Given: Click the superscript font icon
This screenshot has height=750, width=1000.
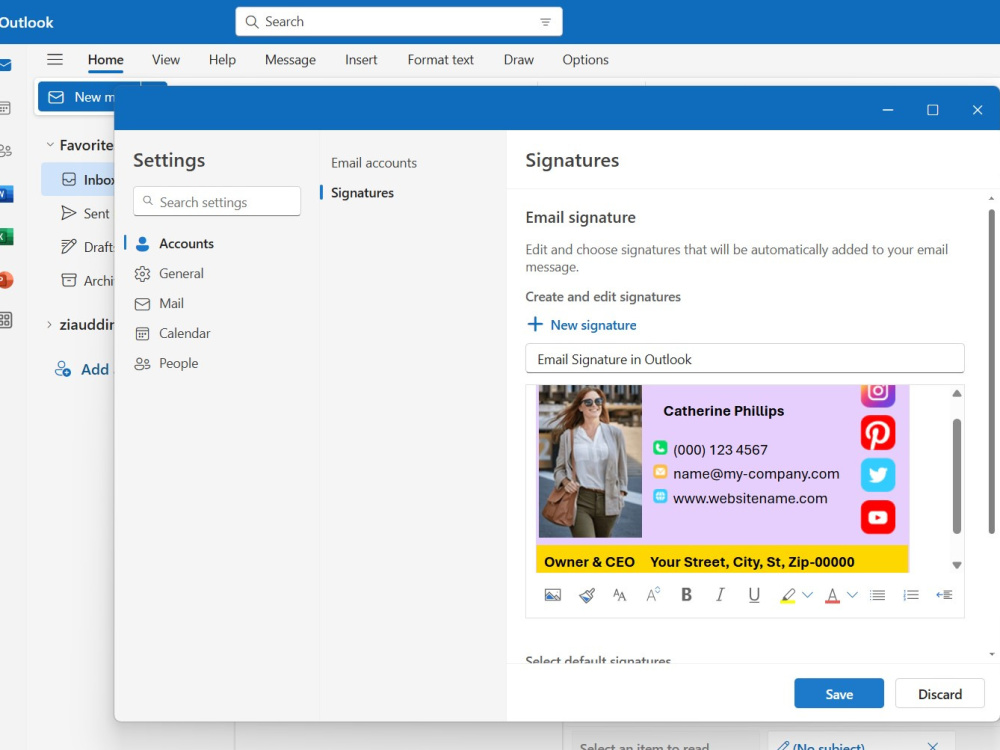Looking at the screenshot, I should pyautogui.click(x=653, y=595).
